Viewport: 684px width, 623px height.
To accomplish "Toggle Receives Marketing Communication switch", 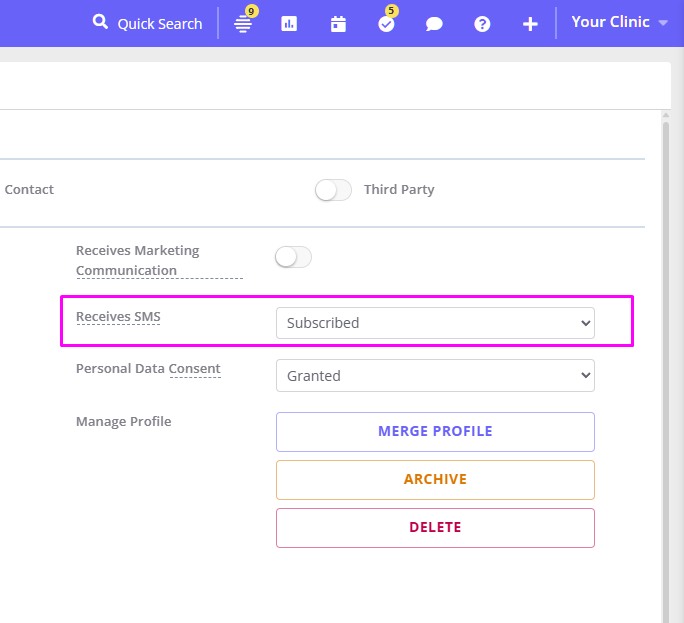I will [x=293, y=258].
